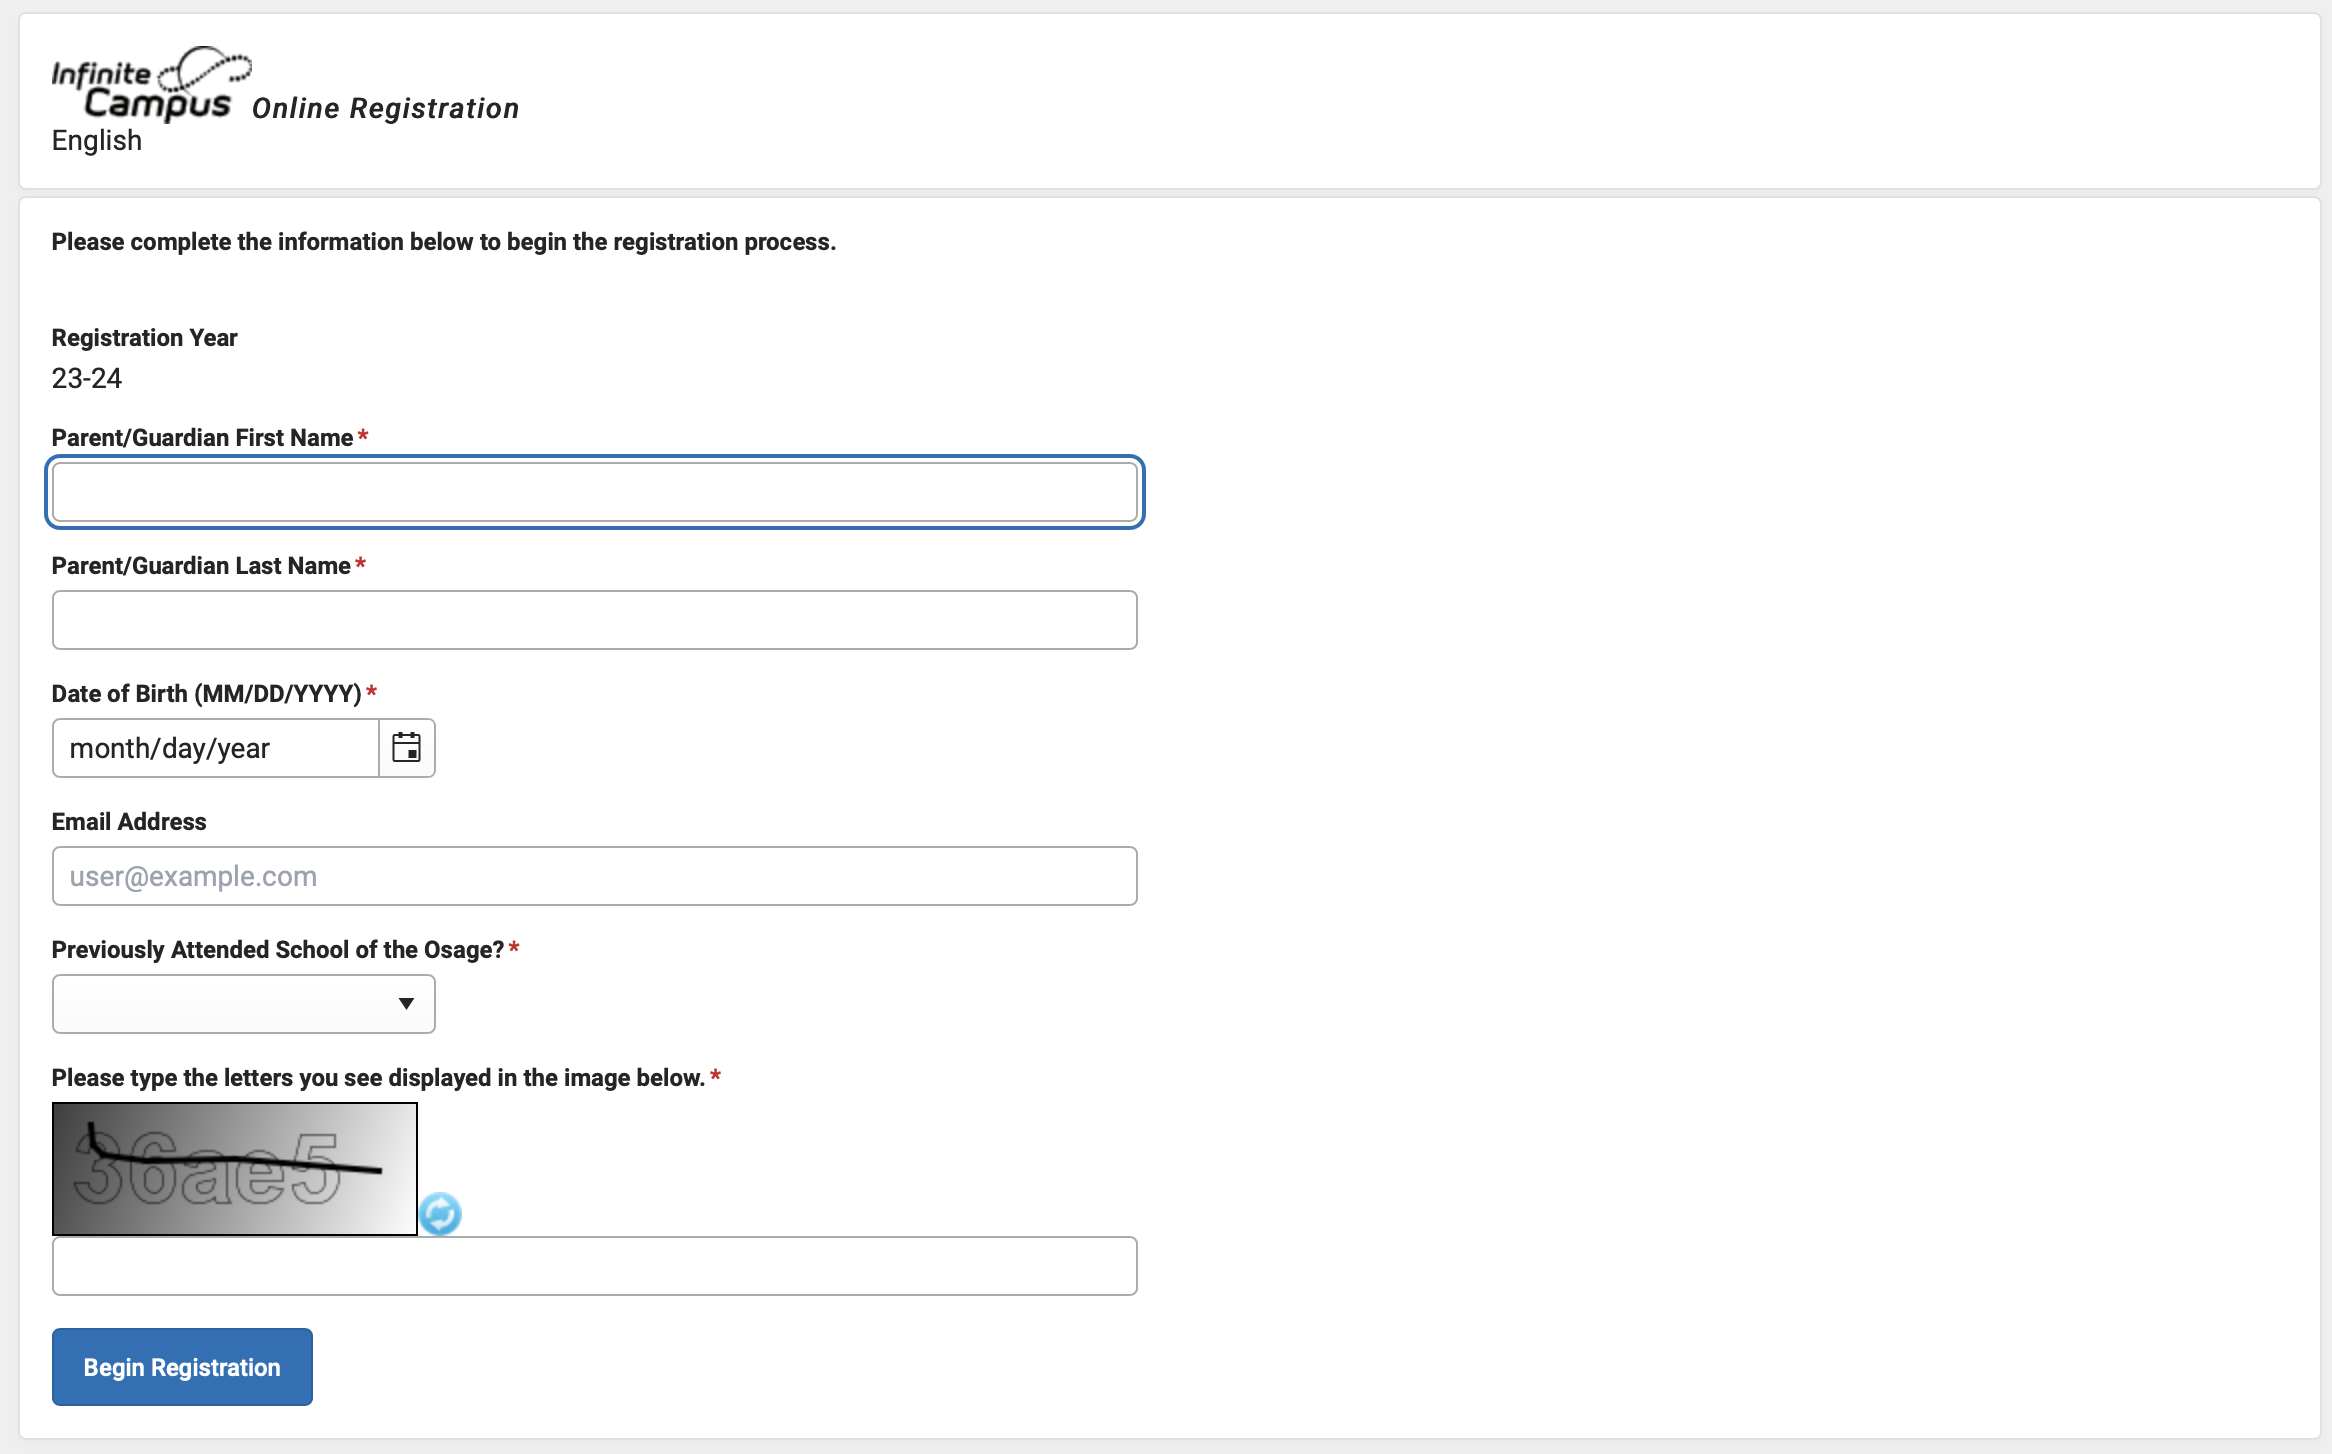Refresh the captcha image

(x=440, y=1214)
